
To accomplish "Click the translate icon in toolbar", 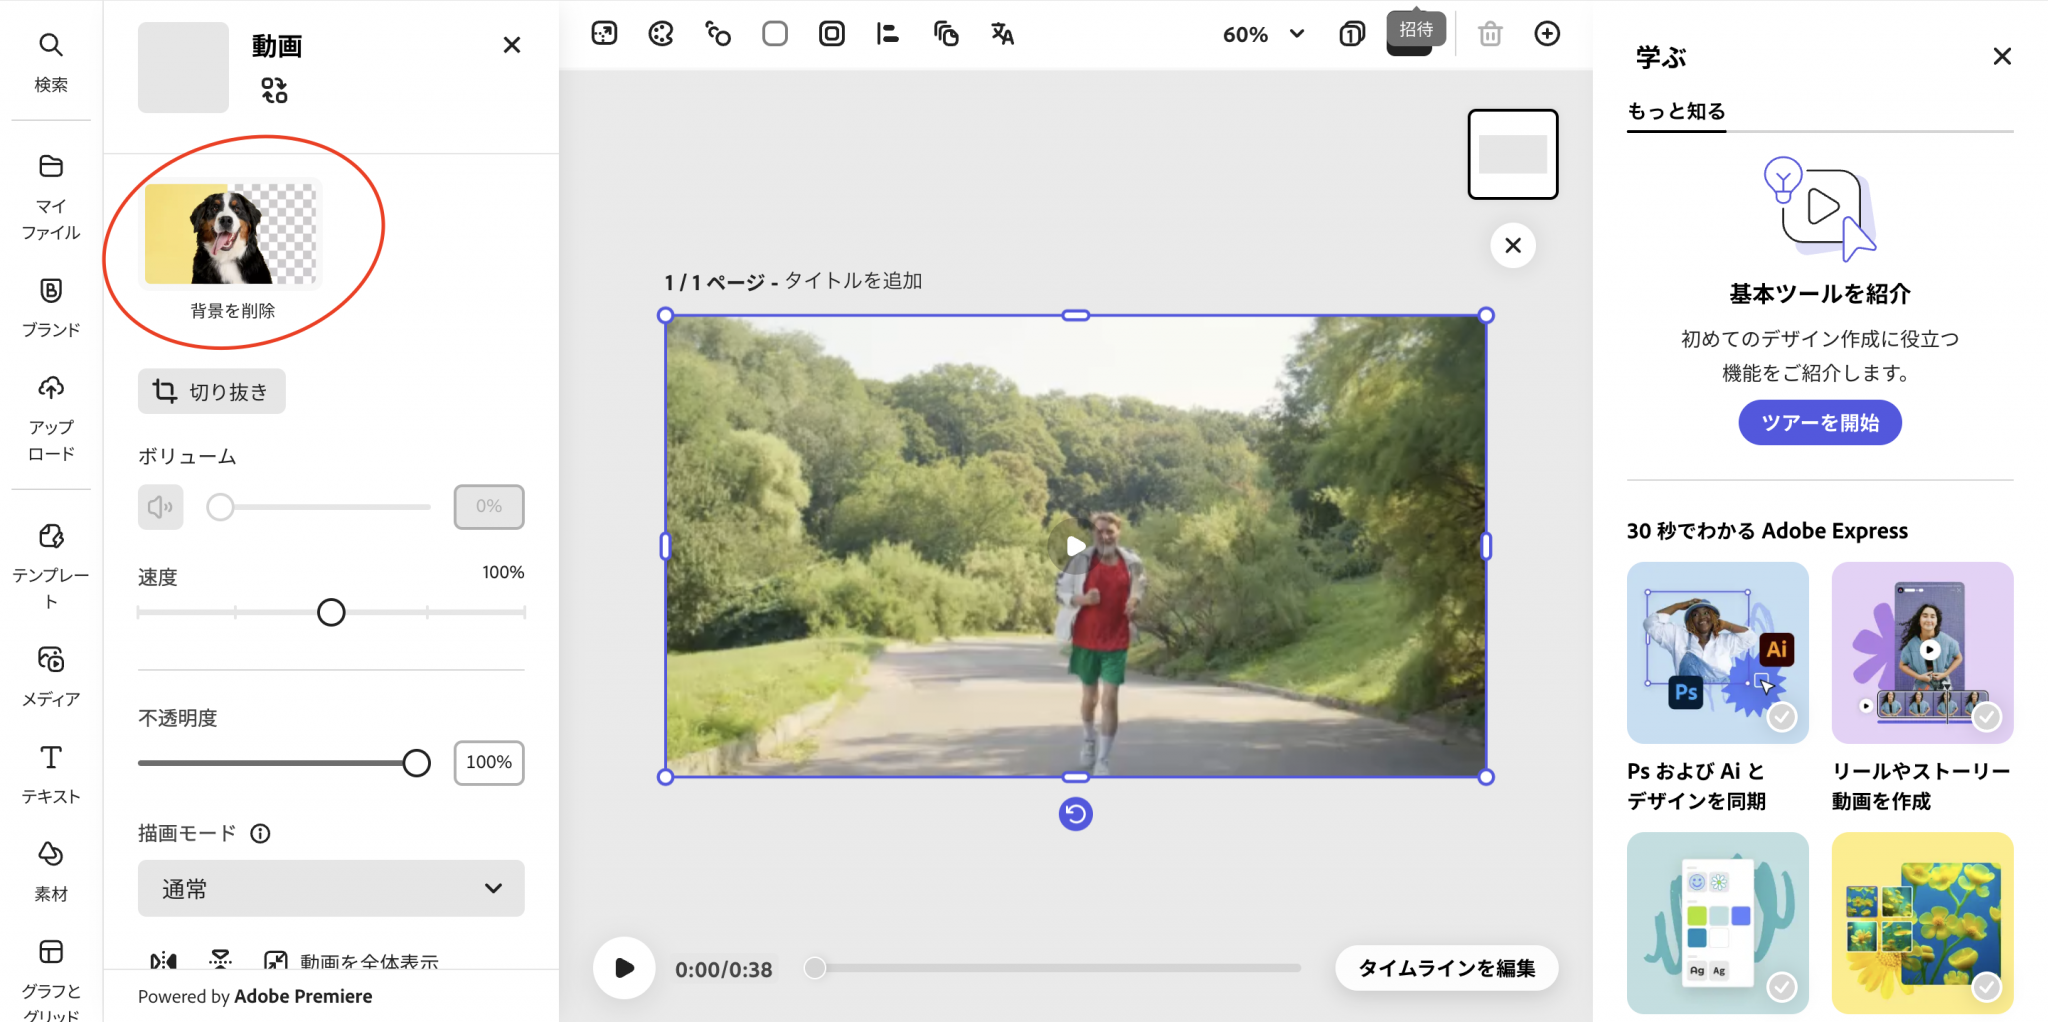I will pos(1002,34).
